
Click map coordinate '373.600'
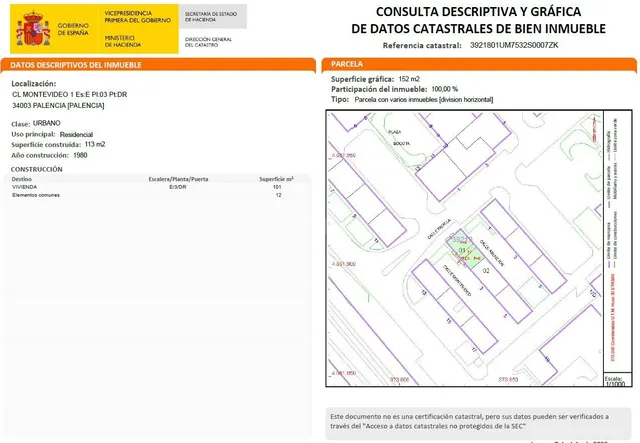399,380
